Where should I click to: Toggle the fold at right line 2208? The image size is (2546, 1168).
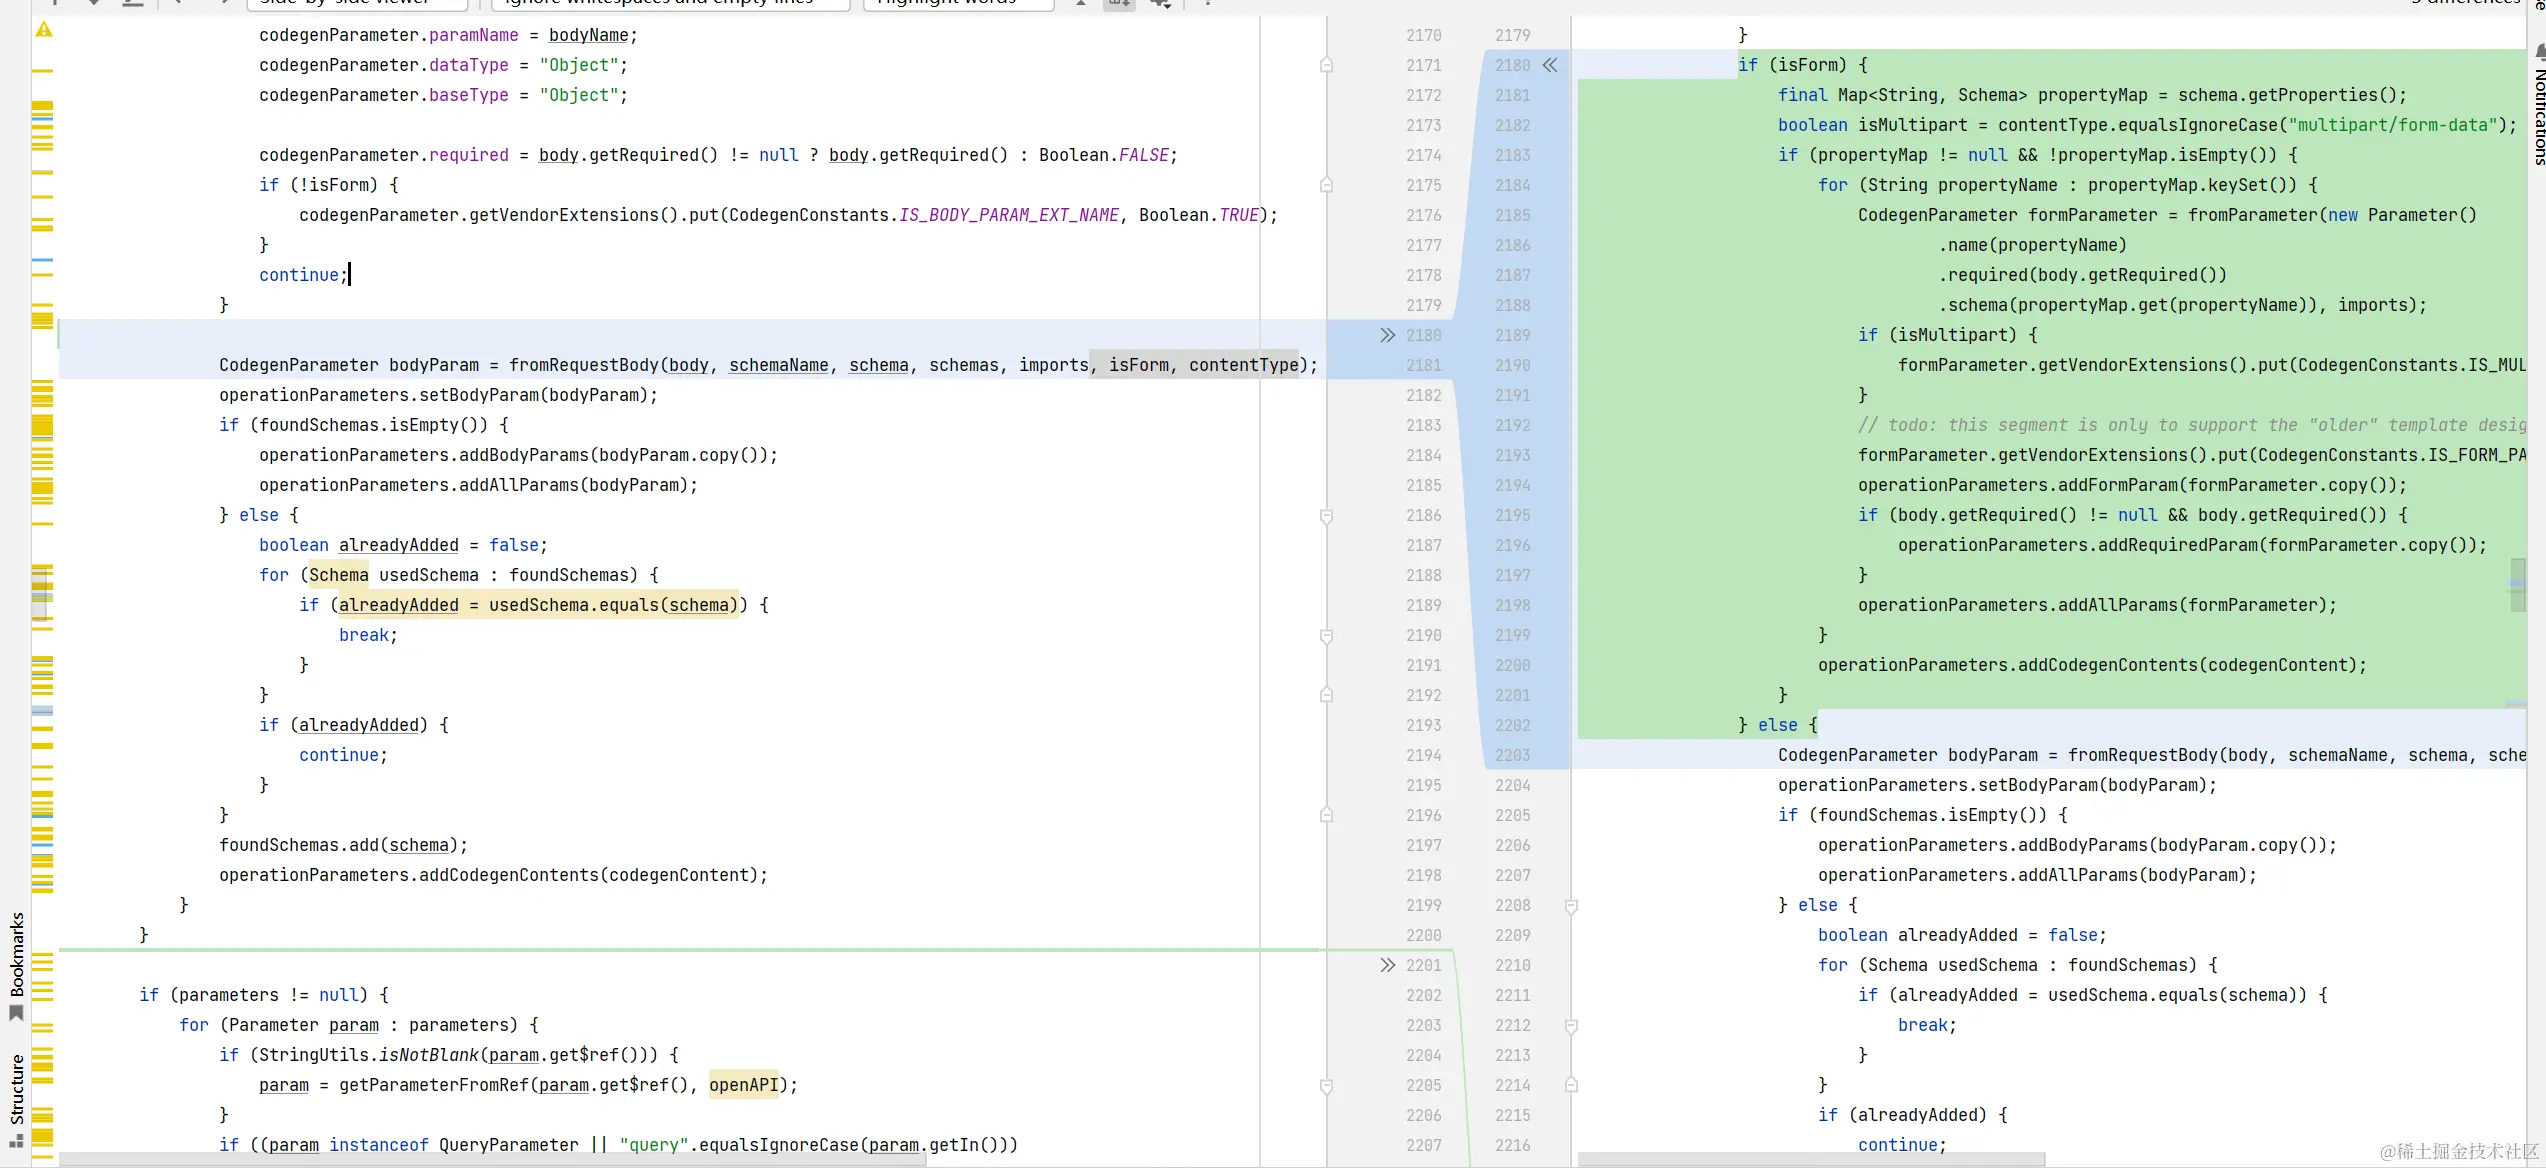click(x=1571, y=906)
